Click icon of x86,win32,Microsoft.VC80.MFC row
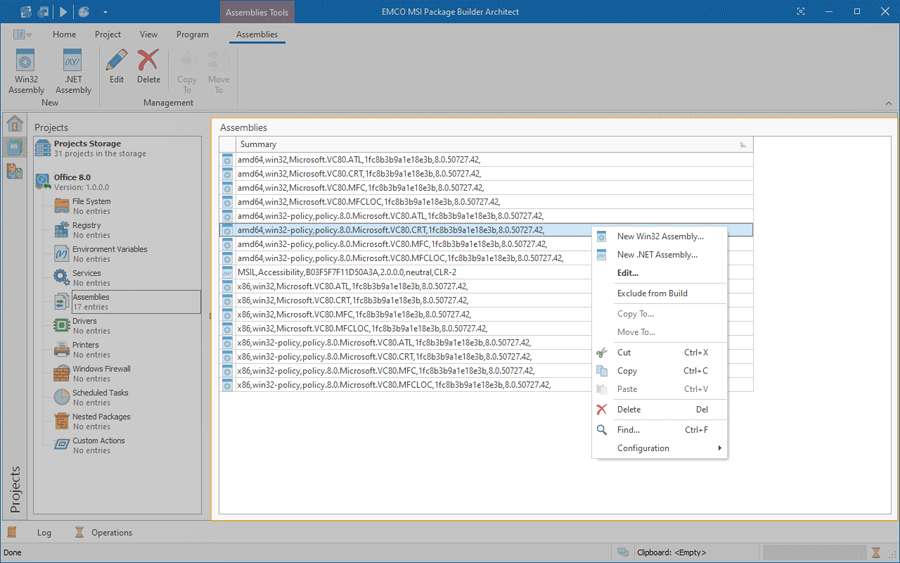Image resolution: width=900 pixels, height=563 pixels. tap(227, 314)
